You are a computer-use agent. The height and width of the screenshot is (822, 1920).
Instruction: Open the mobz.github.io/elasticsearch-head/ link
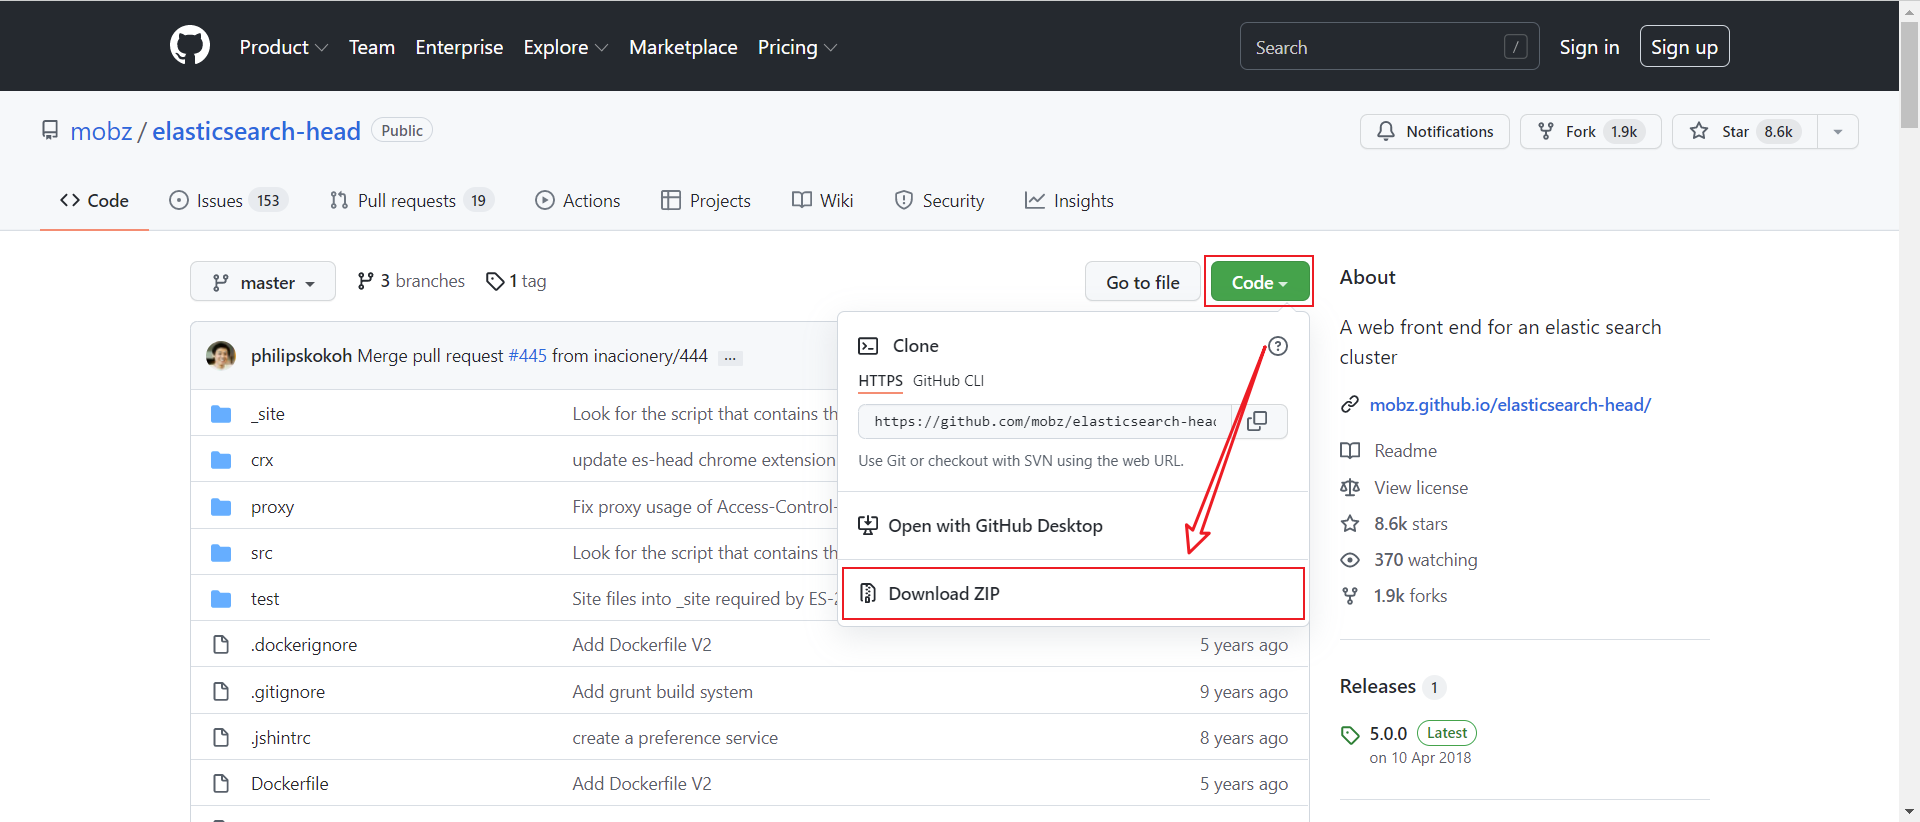tap(1510, 405)
